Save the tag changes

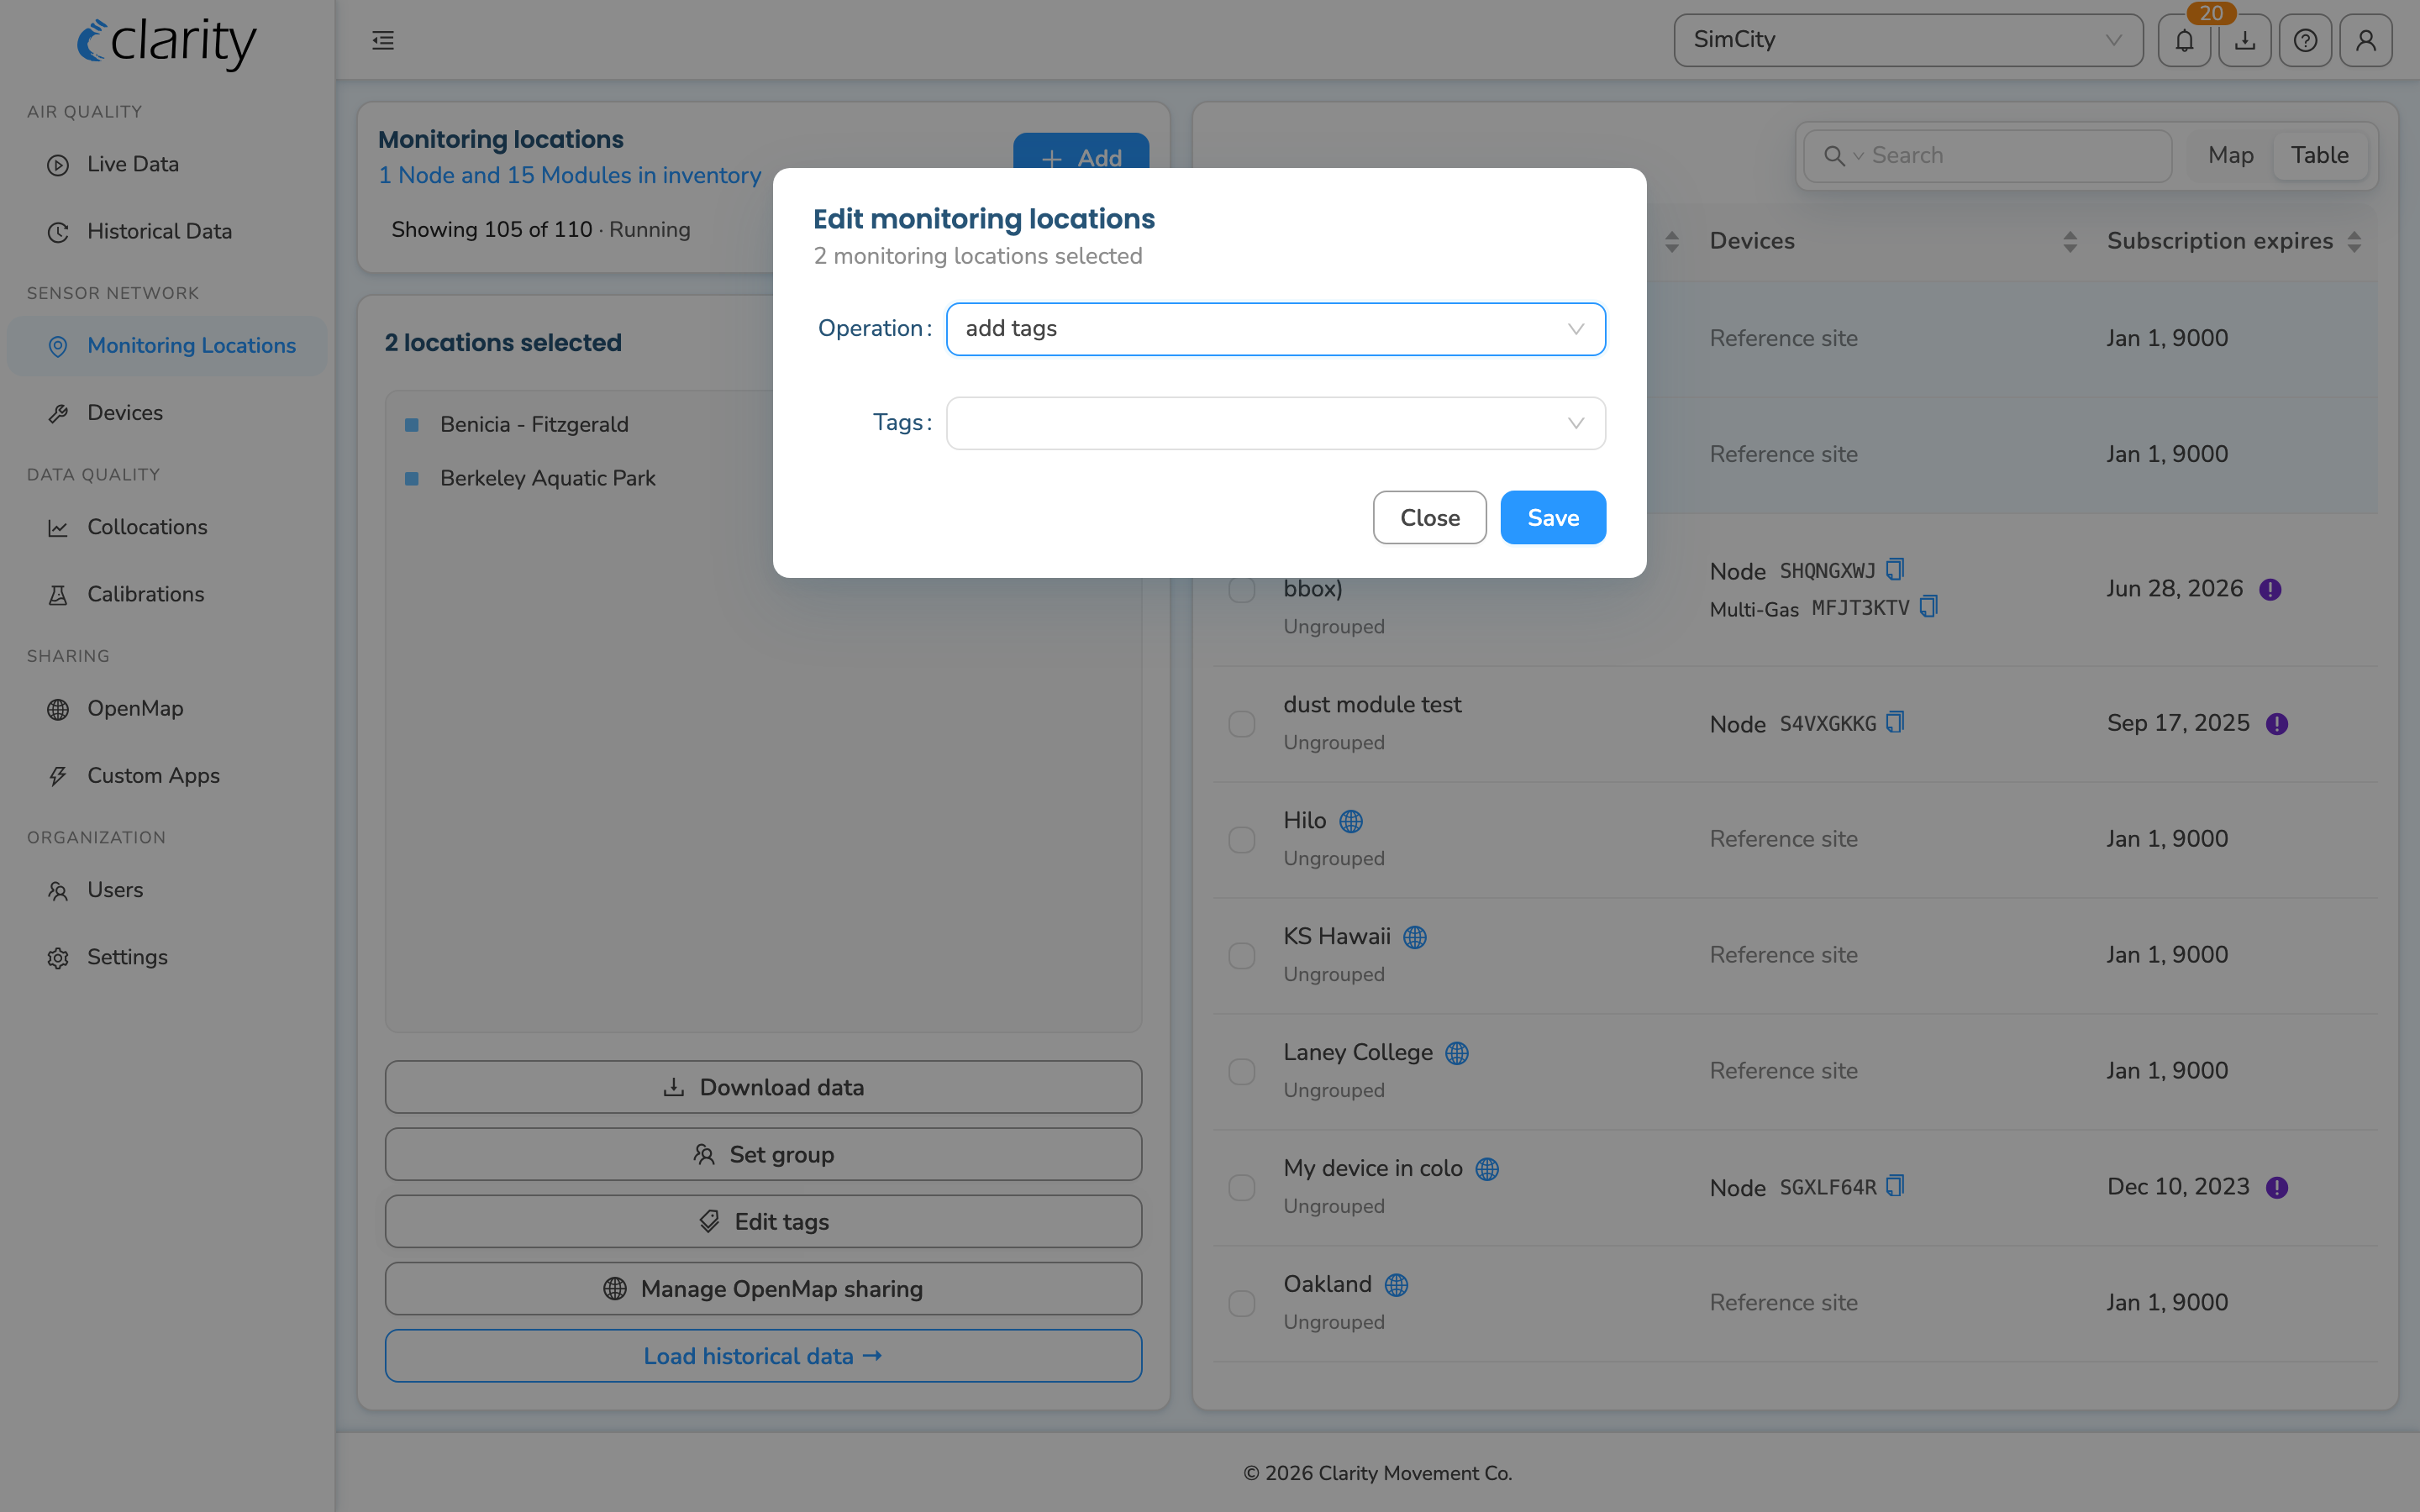click(1553, 517)
